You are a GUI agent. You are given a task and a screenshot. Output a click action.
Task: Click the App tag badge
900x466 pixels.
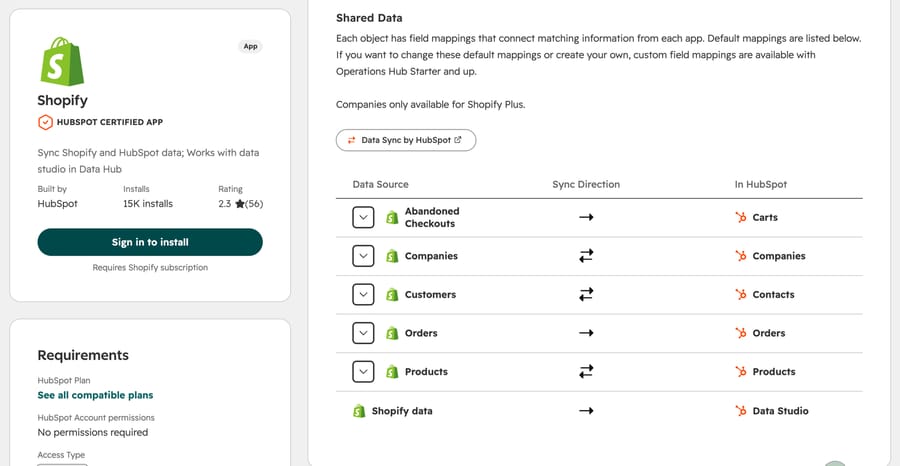(x=250, y=46)
